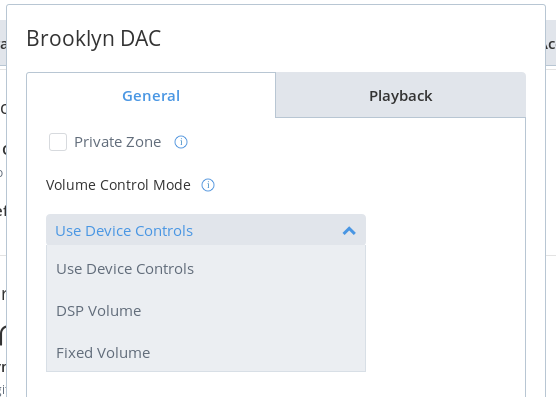Switch to the Playback tab
This screenshot has width=556, height=397.
click(401, 96)
